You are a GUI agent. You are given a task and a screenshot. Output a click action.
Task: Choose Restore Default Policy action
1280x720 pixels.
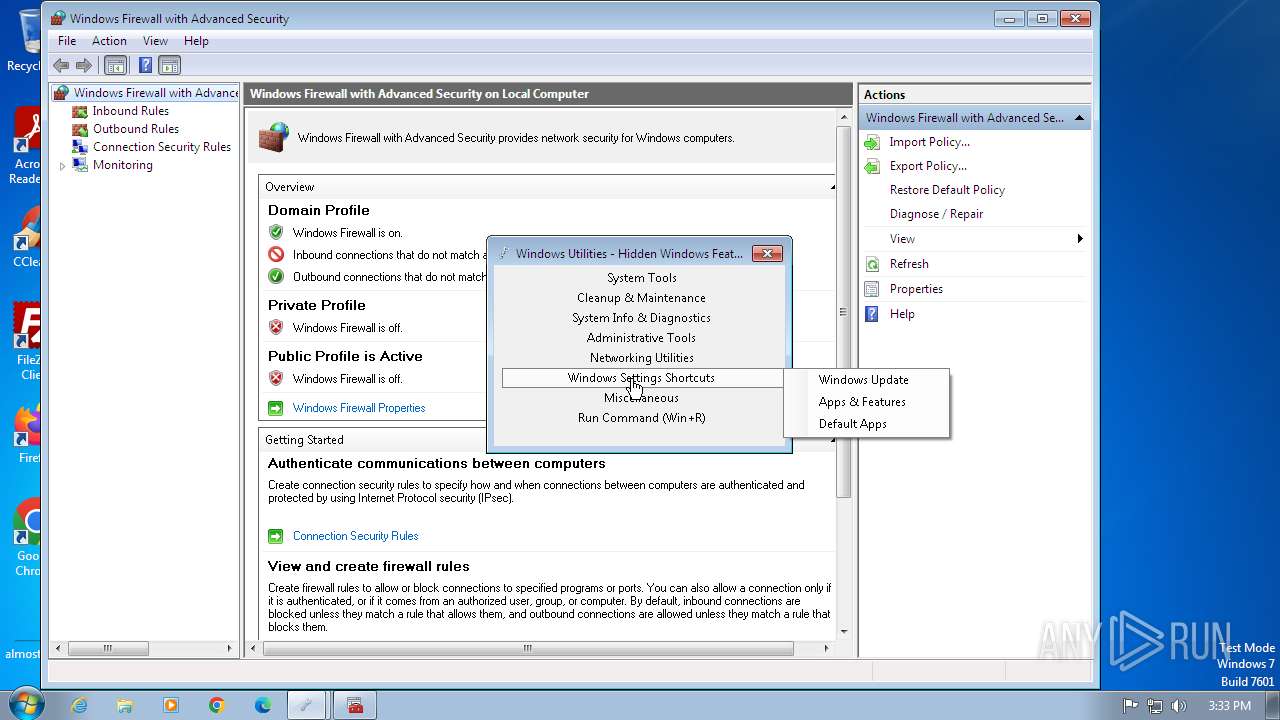pyautogui.click(x=947, y=190)
